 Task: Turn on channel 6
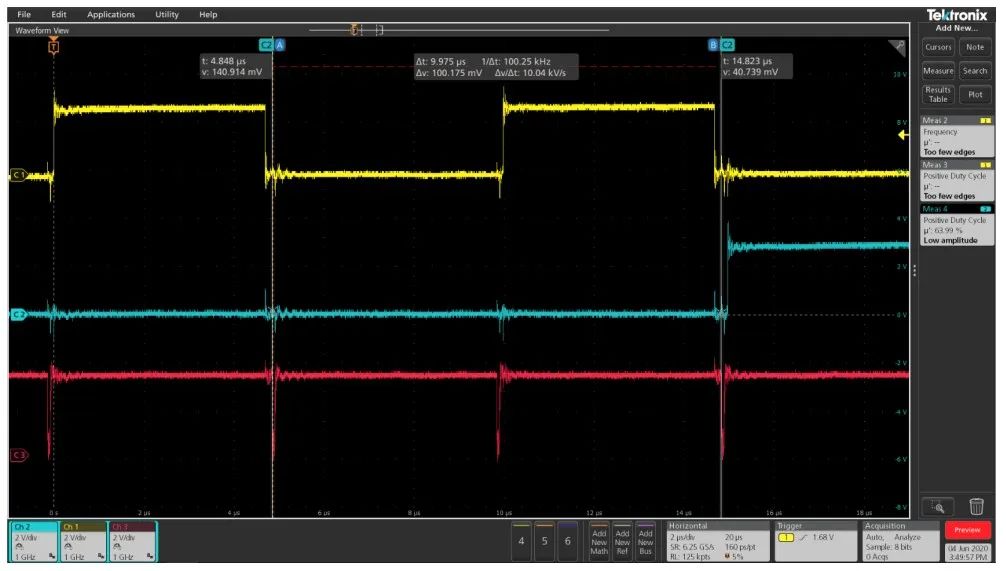[x=567, y=541]
